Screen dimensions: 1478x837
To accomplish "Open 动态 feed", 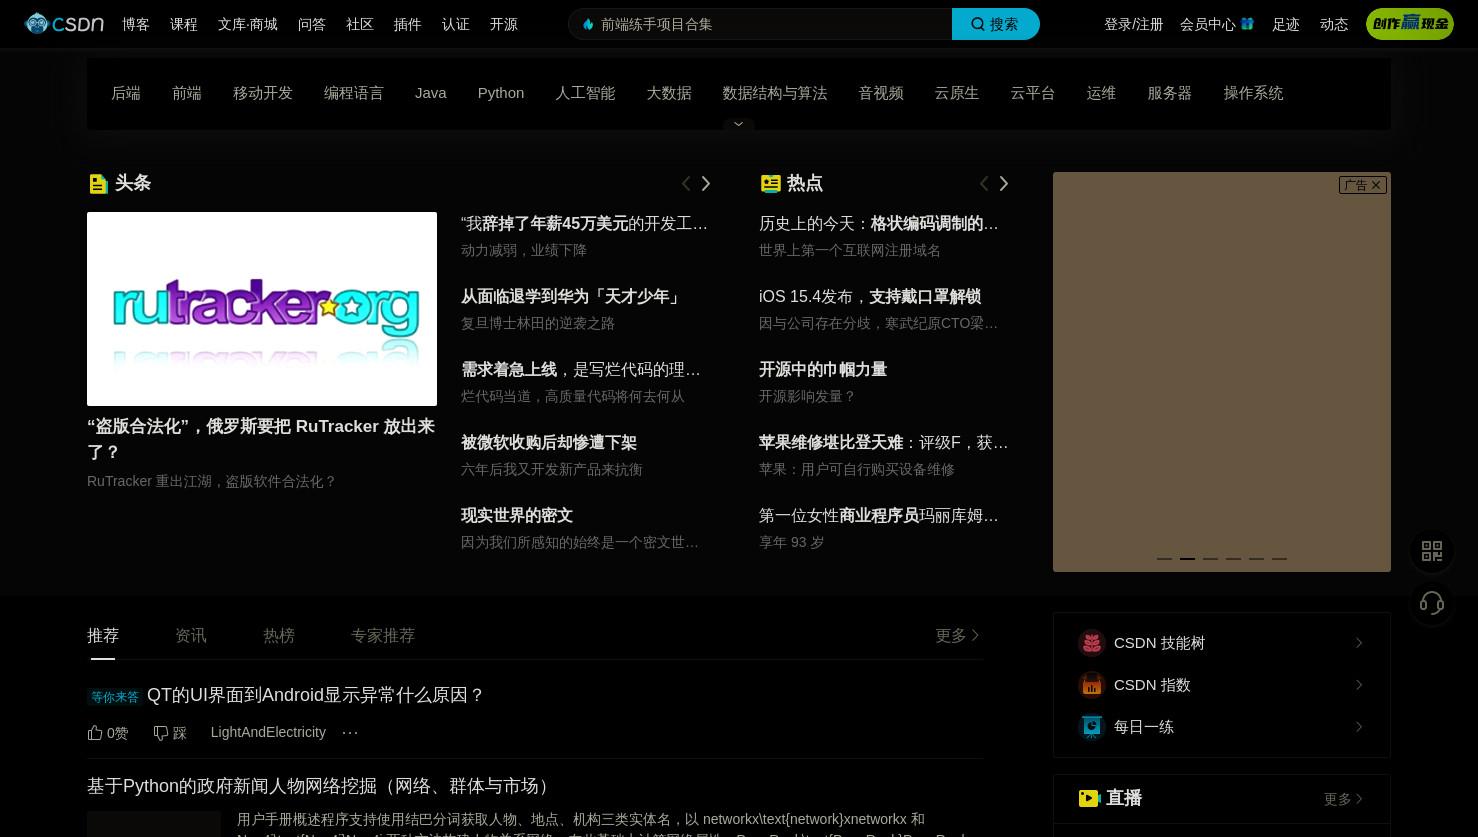I will 1334,24.
